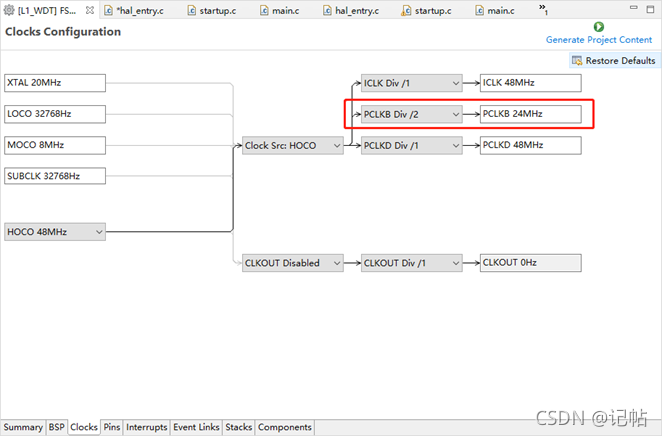Close the L1_WDT FSP configuration tab
Image resolution: width=662 pixels, height=436 pixels.
[90, 10]
